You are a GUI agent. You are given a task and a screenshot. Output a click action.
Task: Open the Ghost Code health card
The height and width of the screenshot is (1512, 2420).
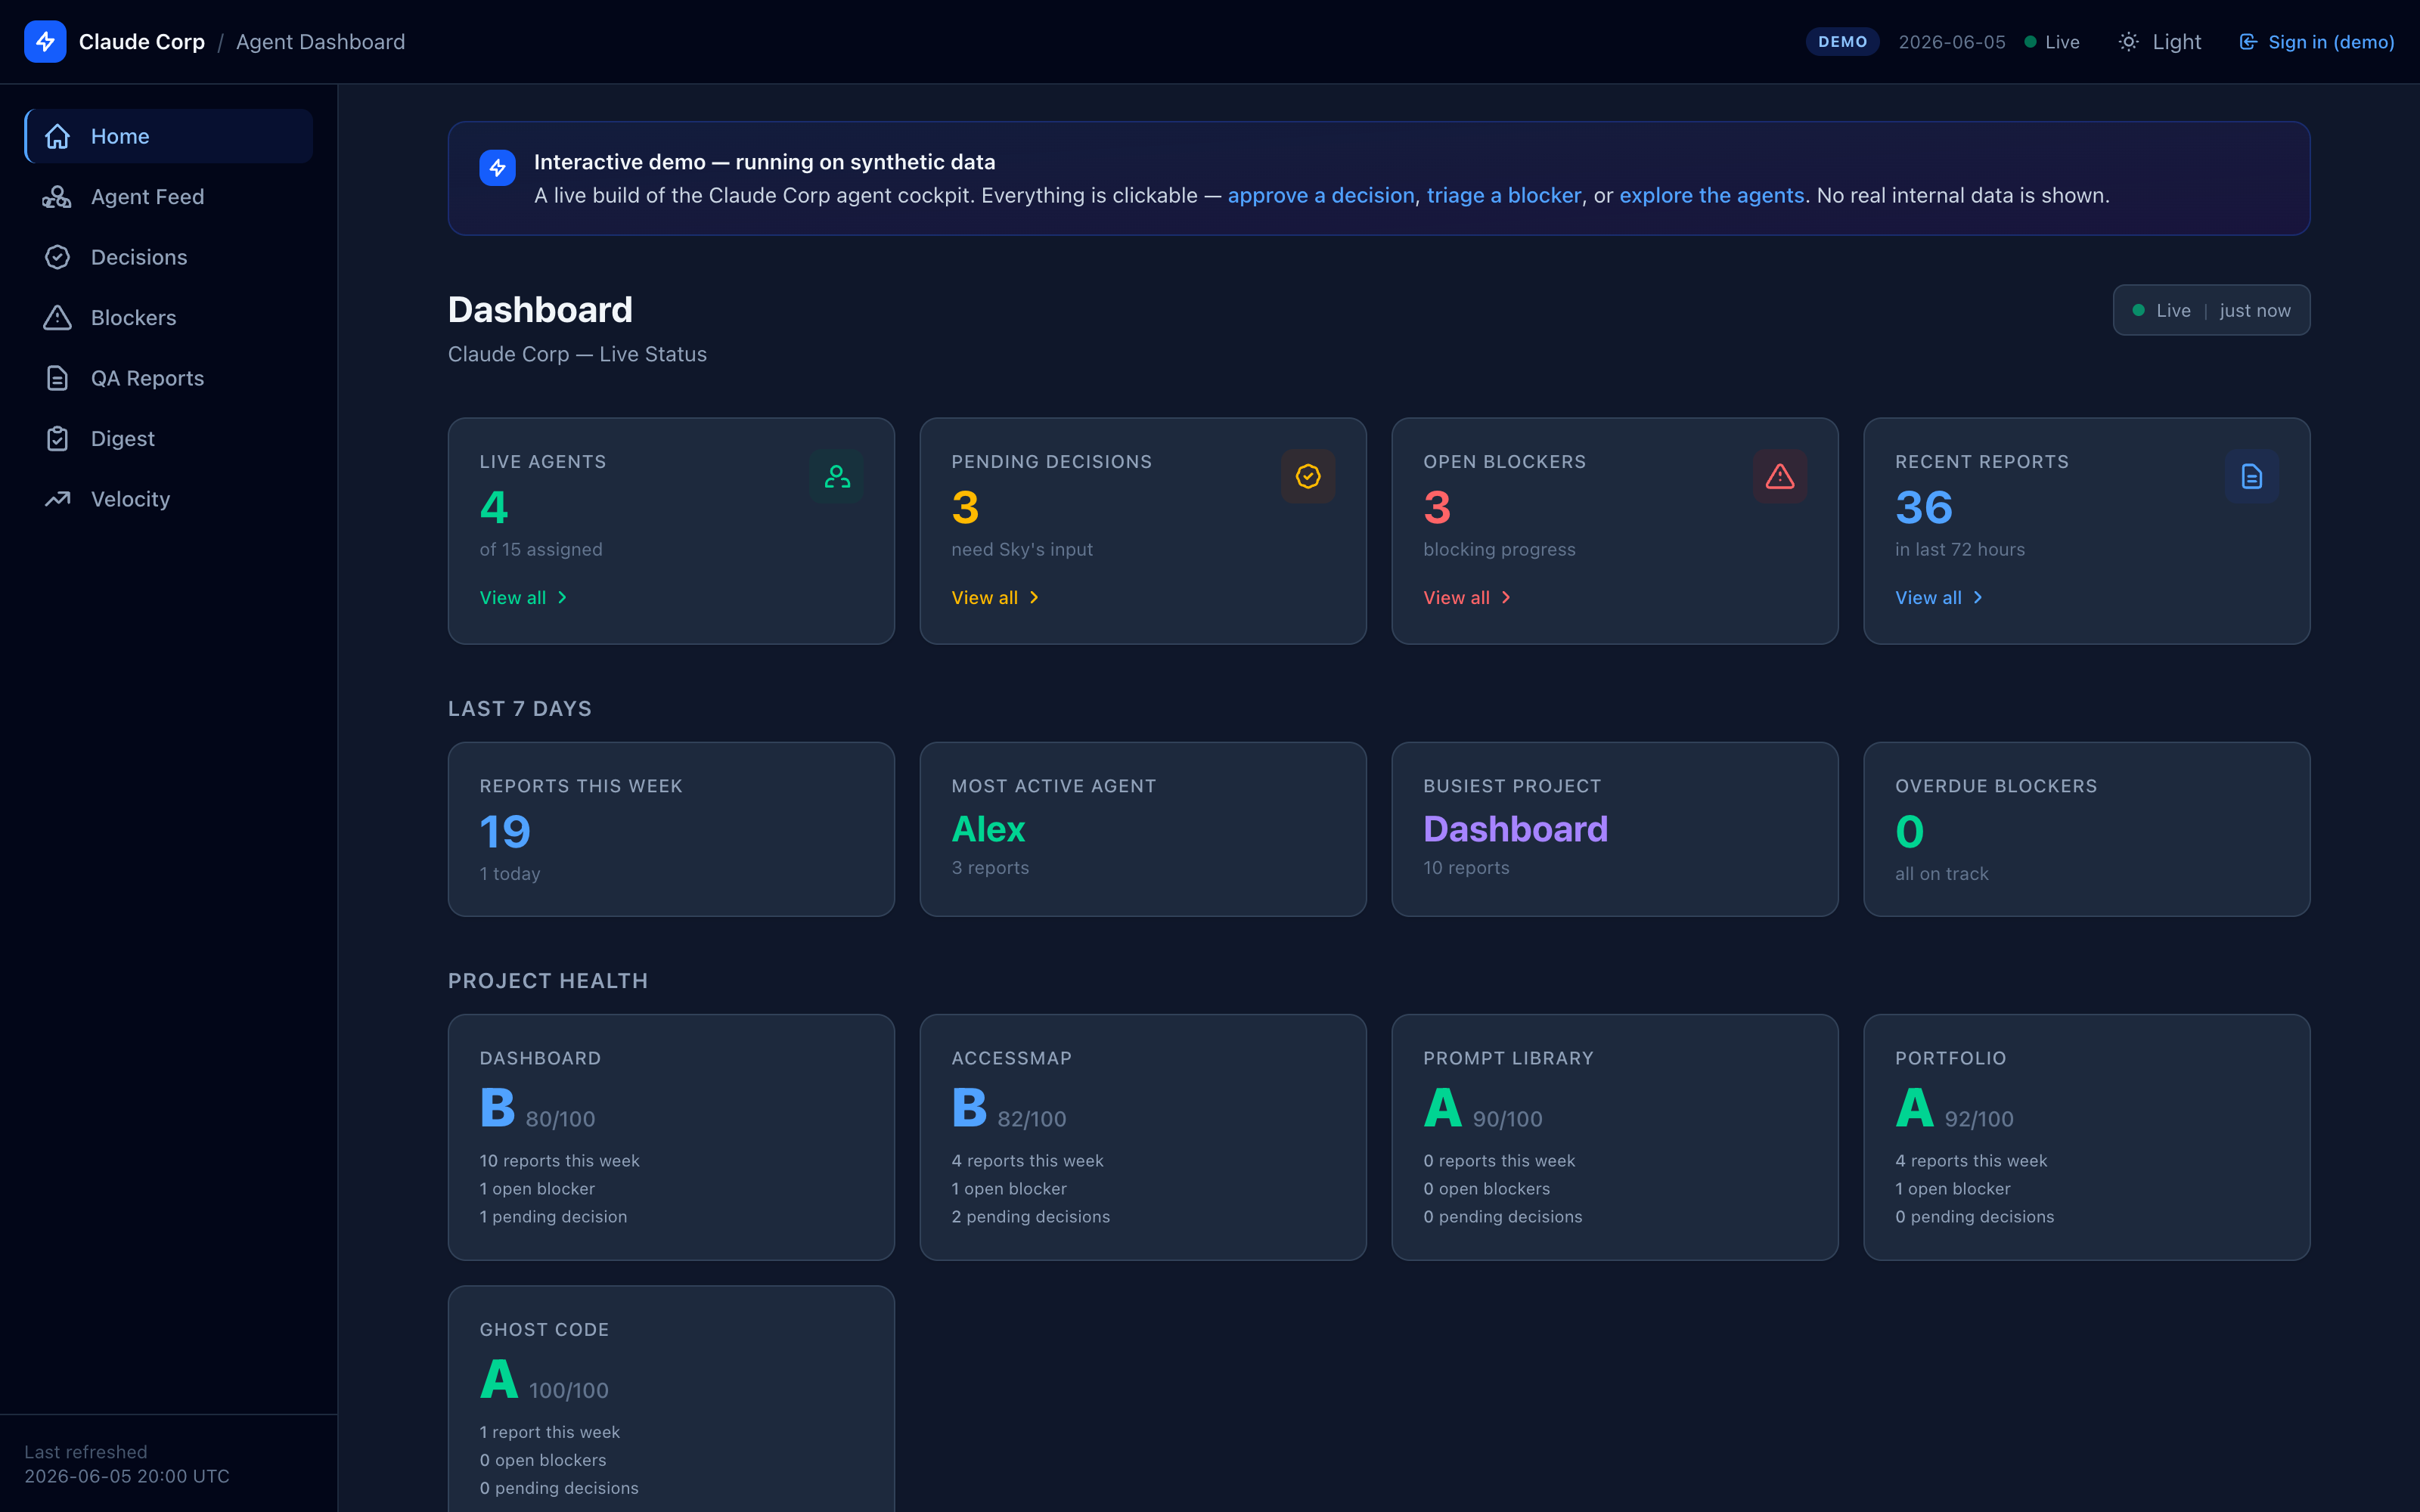click(671, 1399)
